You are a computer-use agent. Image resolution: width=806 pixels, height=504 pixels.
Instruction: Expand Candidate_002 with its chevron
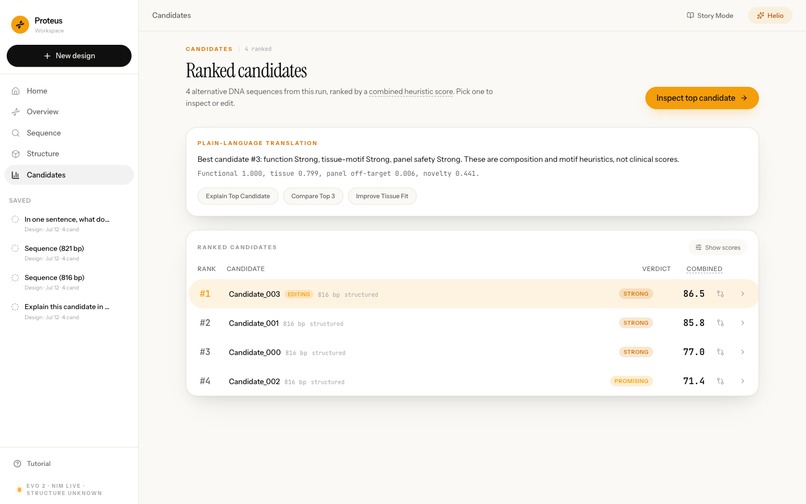click(742, 381)
